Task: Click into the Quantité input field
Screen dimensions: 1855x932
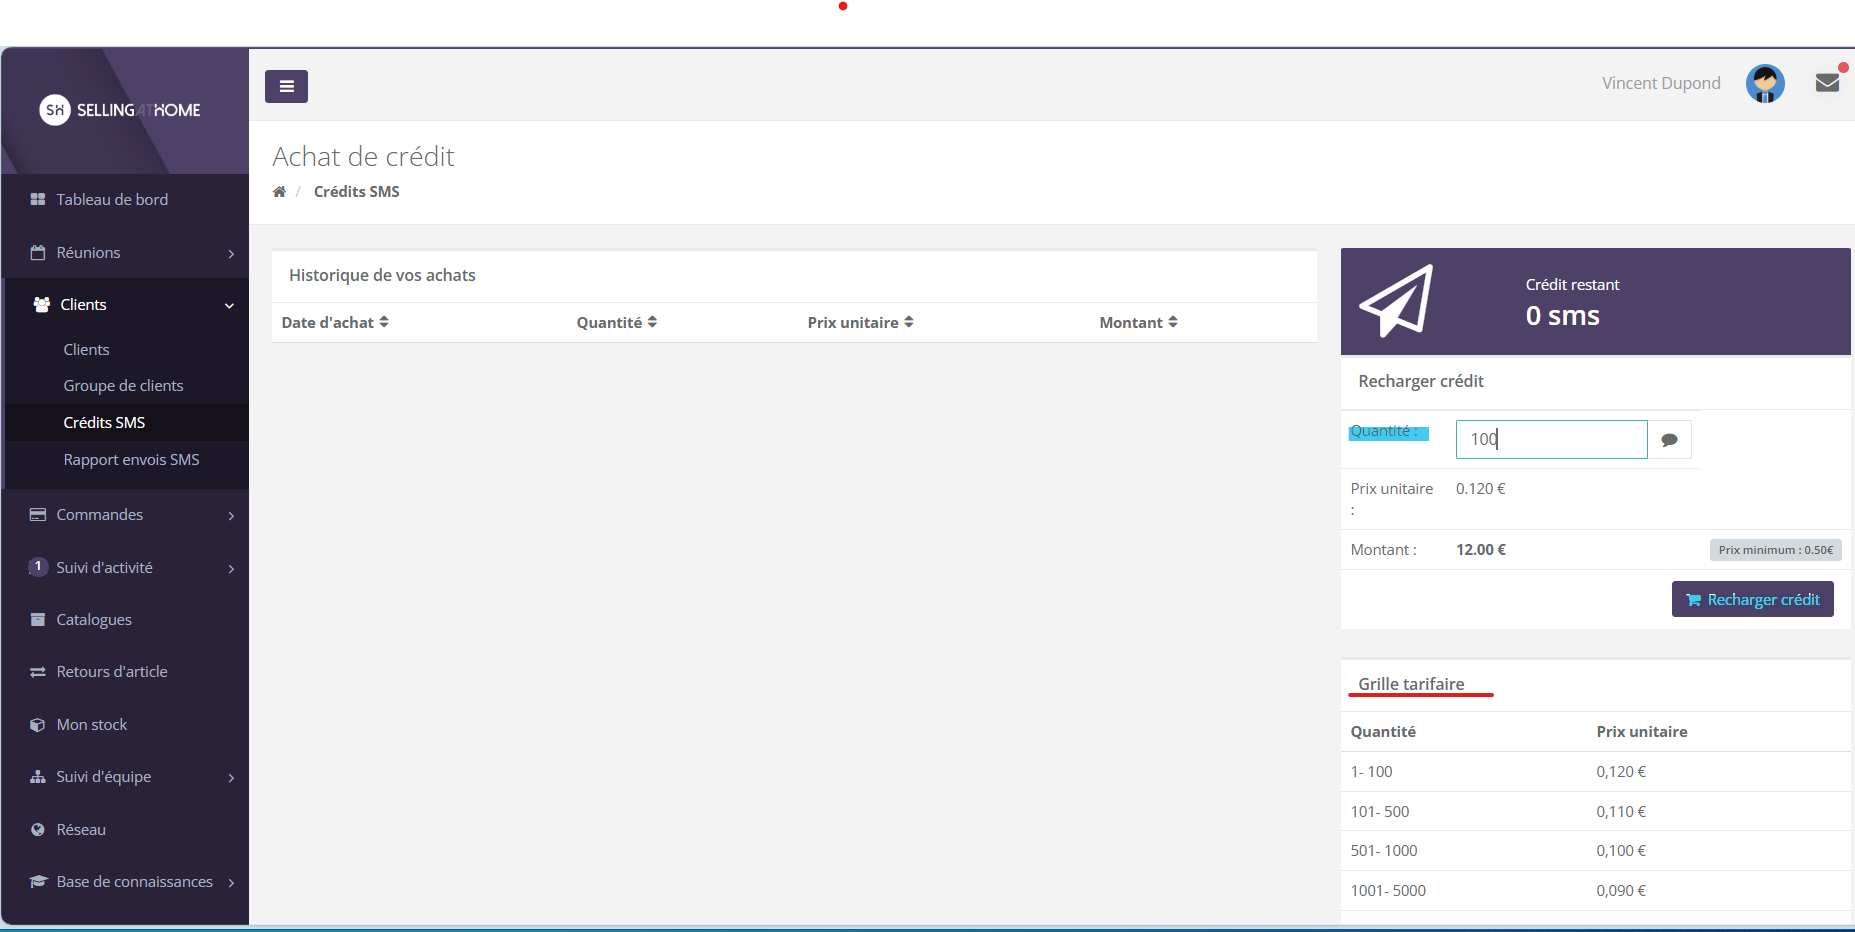Action: click(x=1550, y=440)
